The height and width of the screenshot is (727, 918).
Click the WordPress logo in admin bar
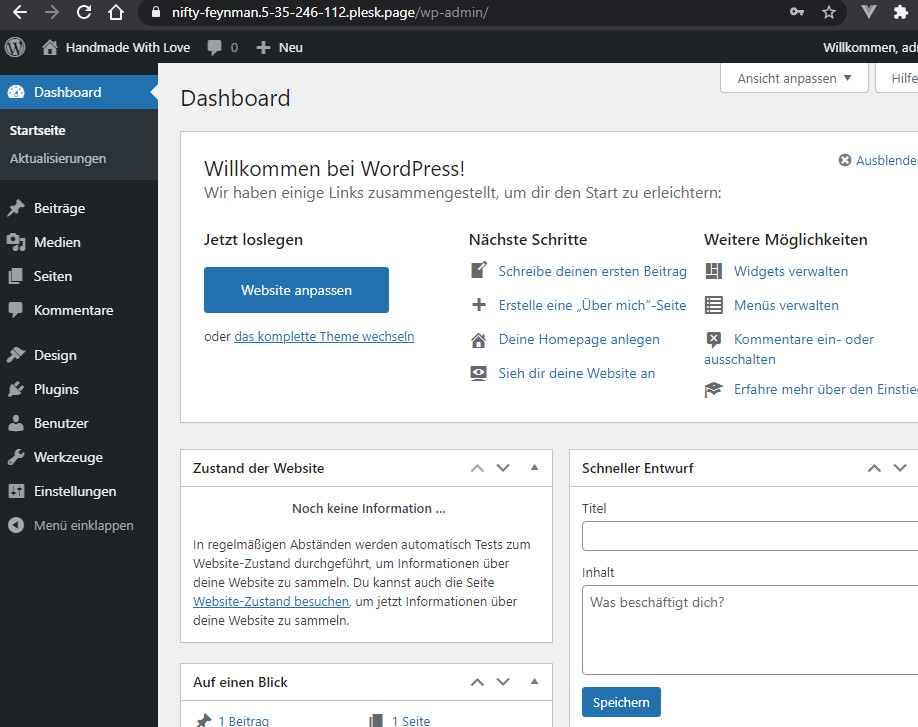(x=15, y=47)
